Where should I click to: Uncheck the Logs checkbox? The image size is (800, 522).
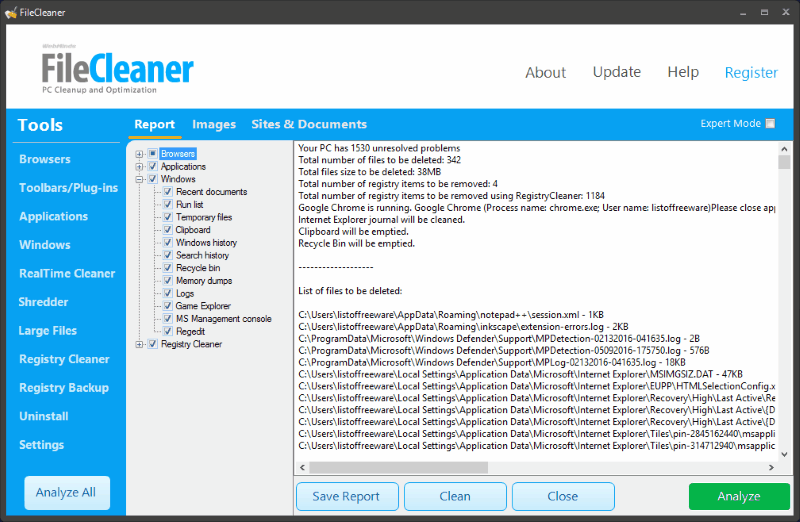click(x=168, y=293)
